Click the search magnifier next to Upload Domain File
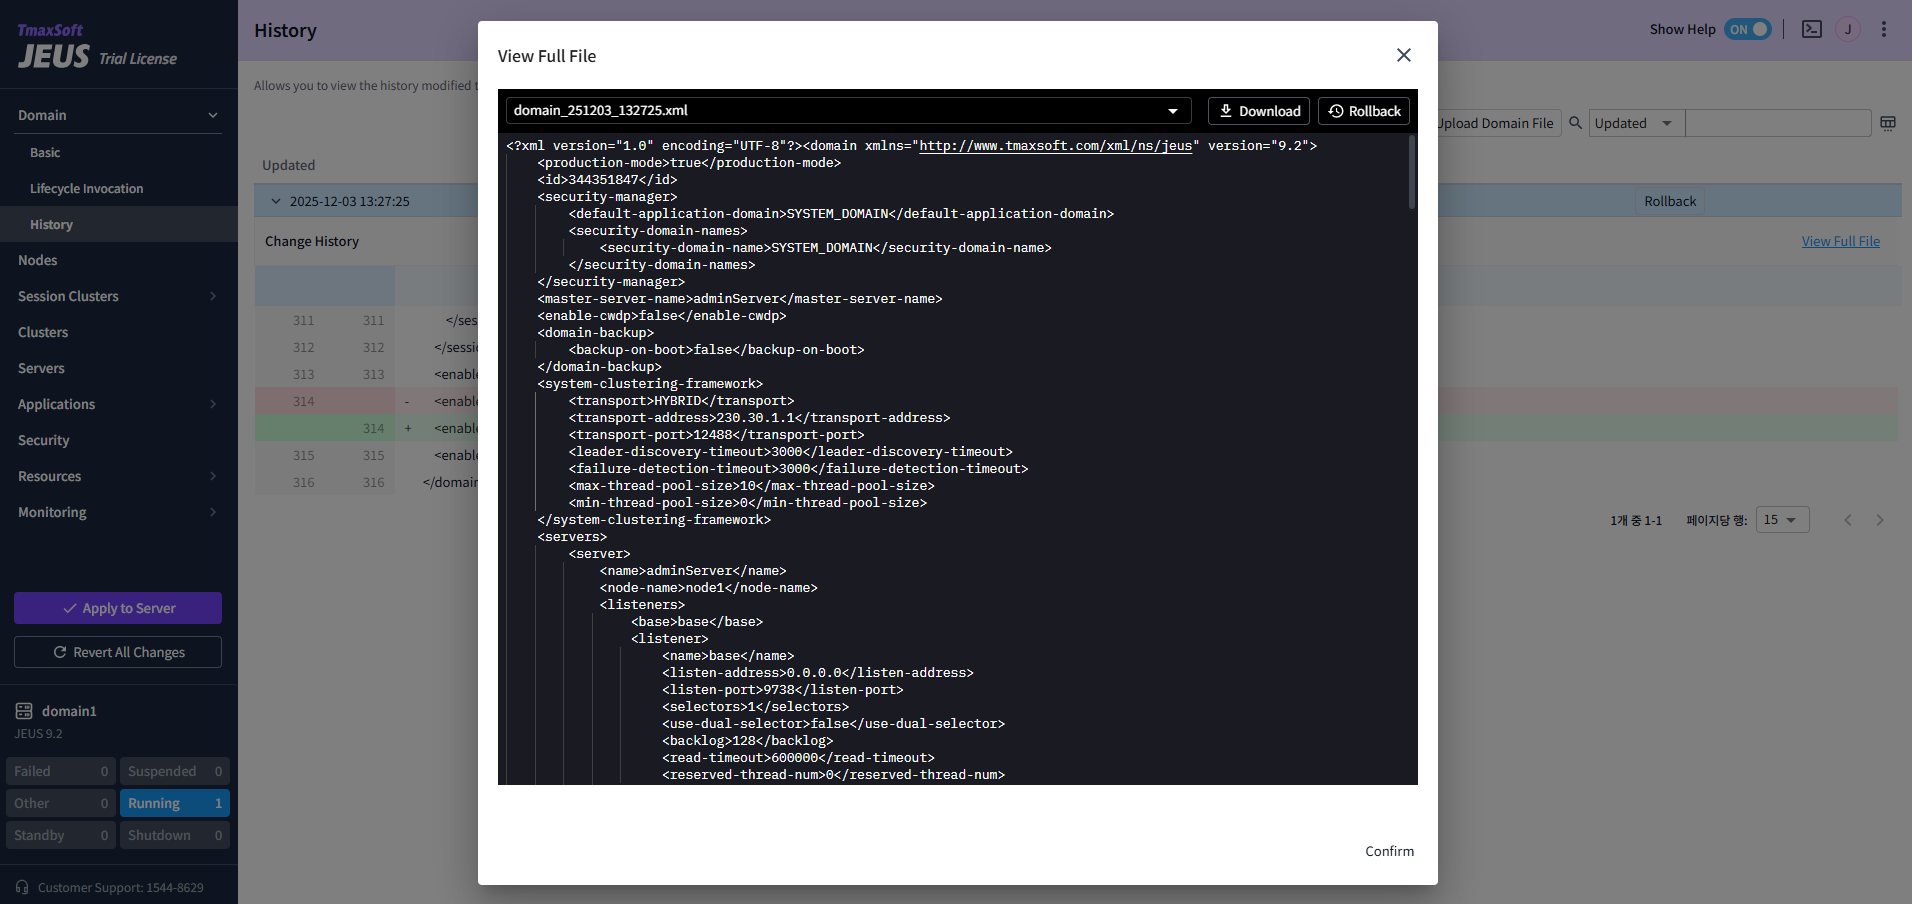Viewport: 1912px width, 904px height. (x=1575, y=122)
